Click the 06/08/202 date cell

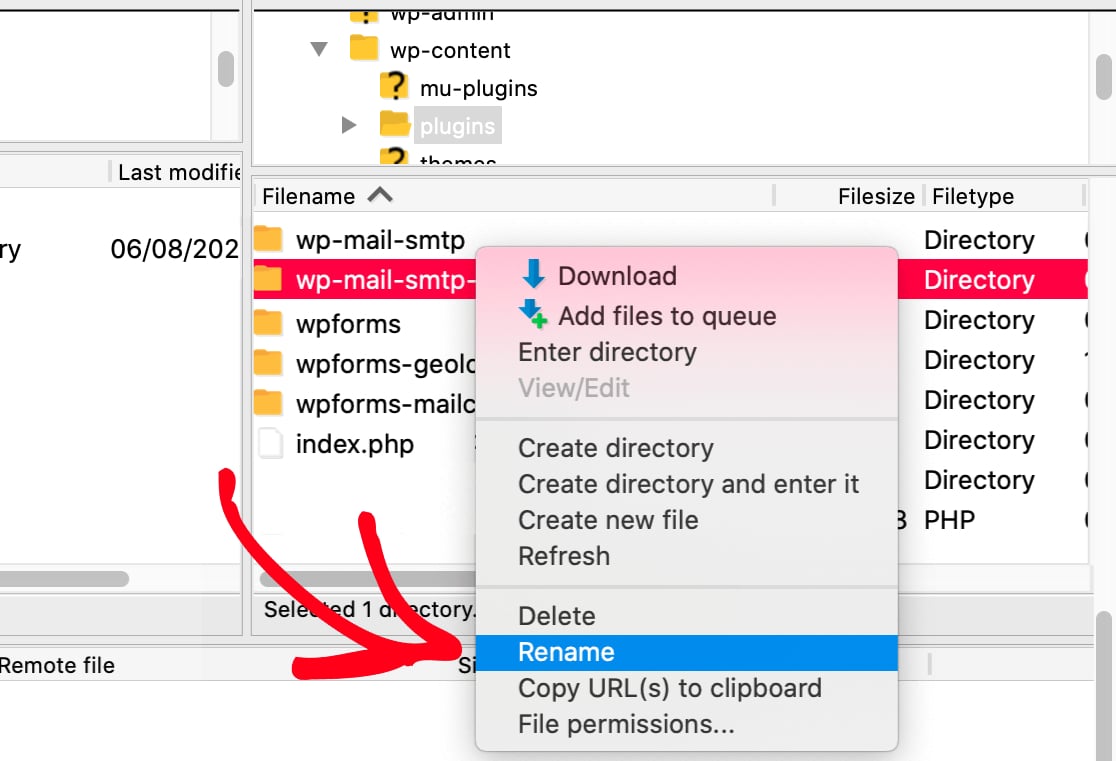pyautogui.click(x=174, y=248)
